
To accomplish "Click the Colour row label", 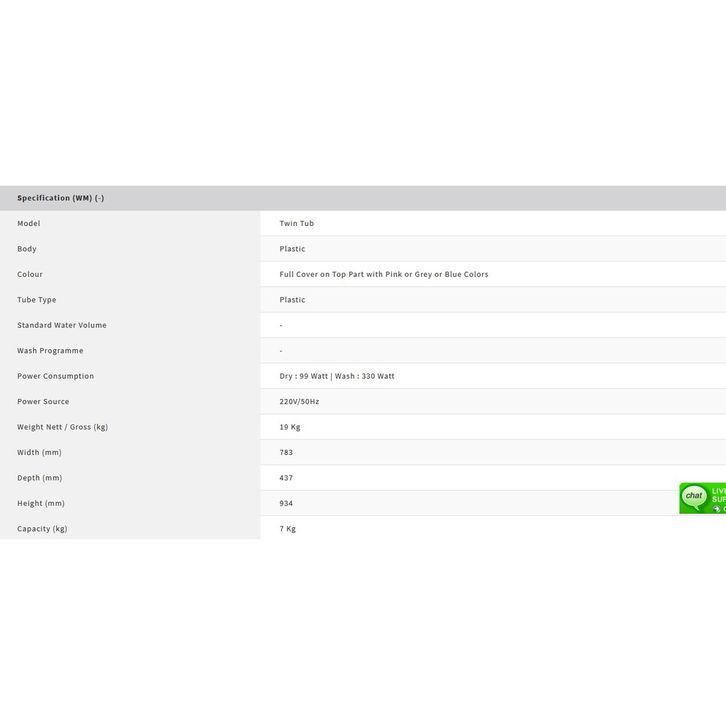I will coord(30,274).
